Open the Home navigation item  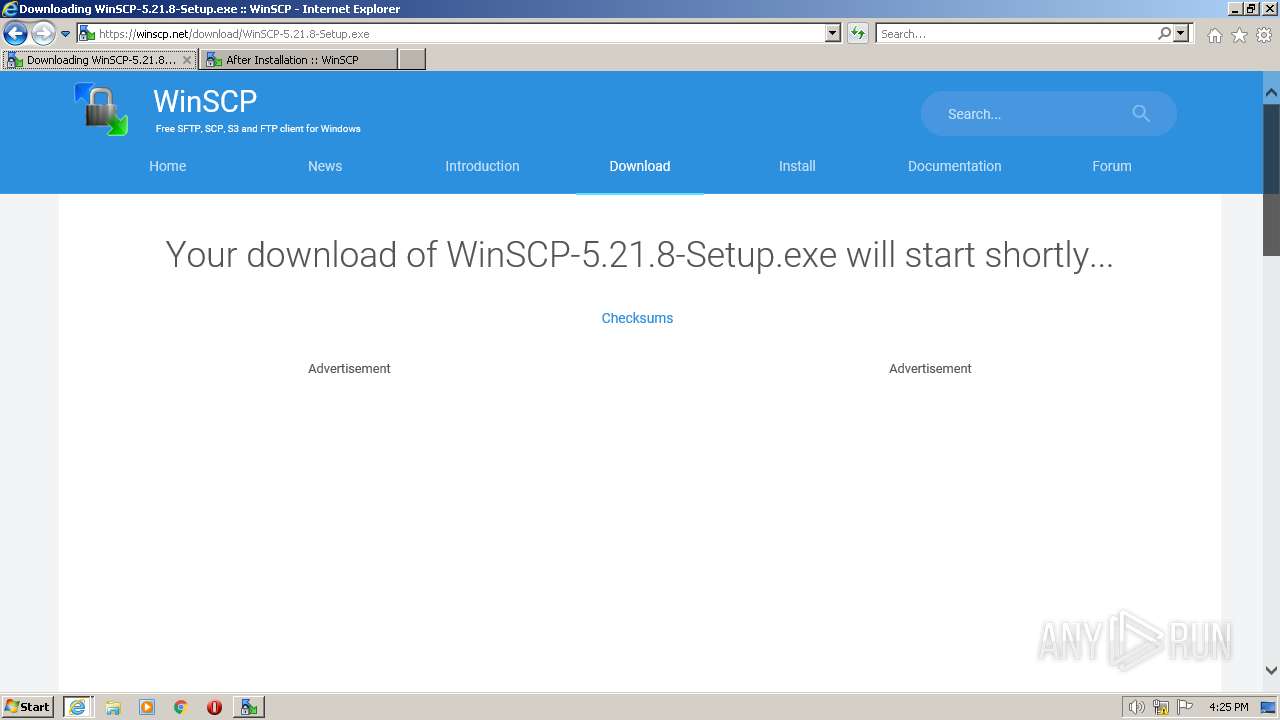tap(168, 166)
